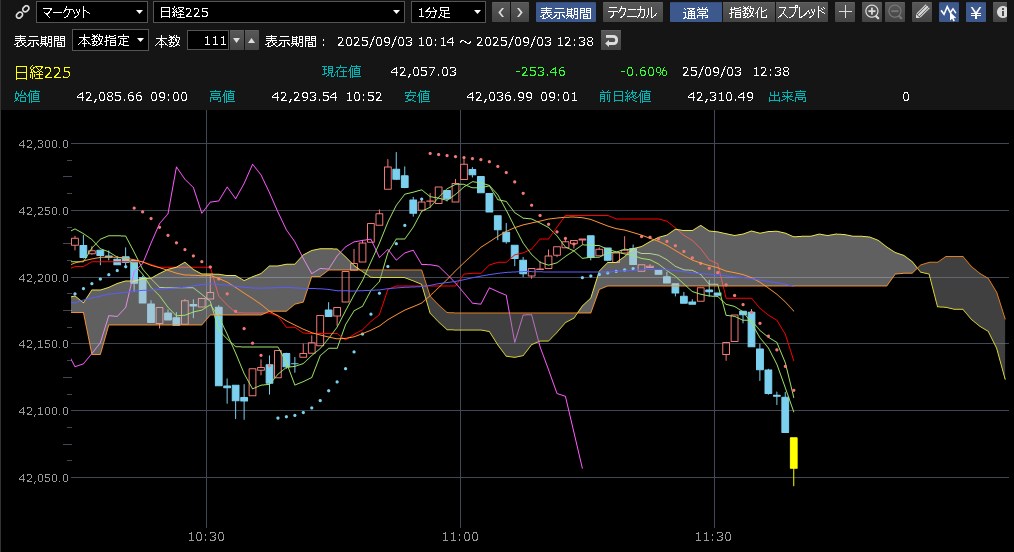Switch to スプレッド display mode
Image resolution: width=1014 pixels, height=552 pixels.
point(801,12)
